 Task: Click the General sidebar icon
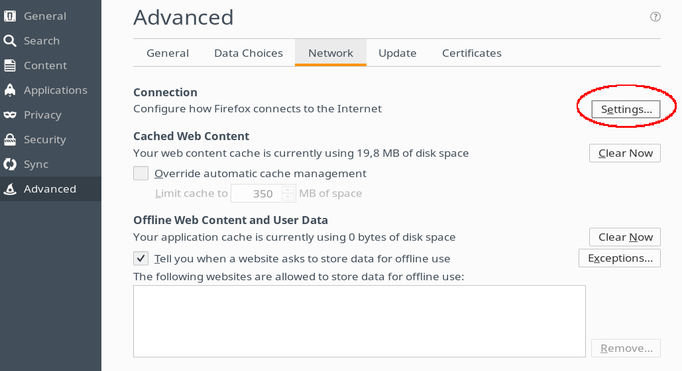(10, 16)
